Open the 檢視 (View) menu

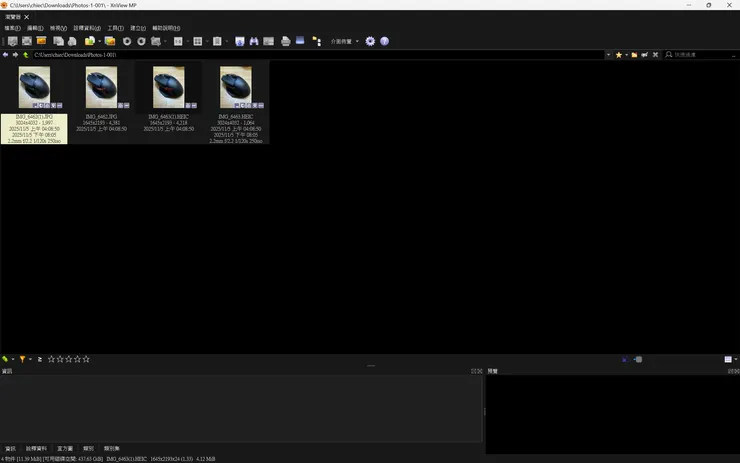click(x=59, y=28)
